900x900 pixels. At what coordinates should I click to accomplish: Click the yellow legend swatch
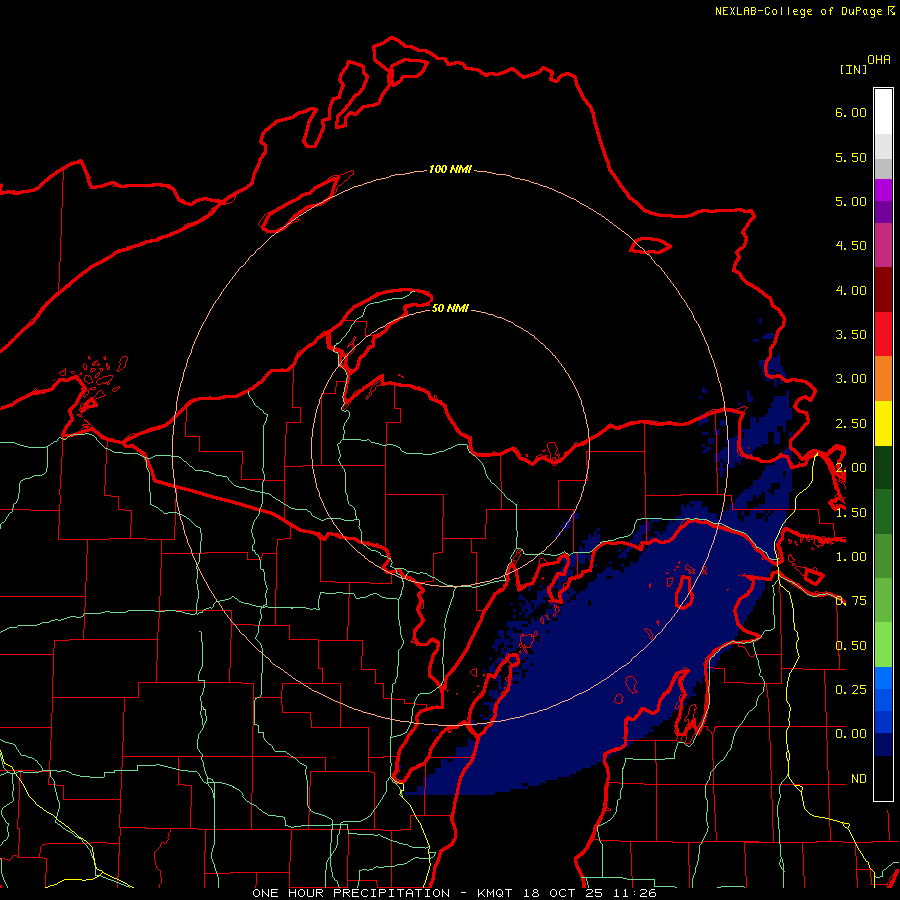(883, 423)
